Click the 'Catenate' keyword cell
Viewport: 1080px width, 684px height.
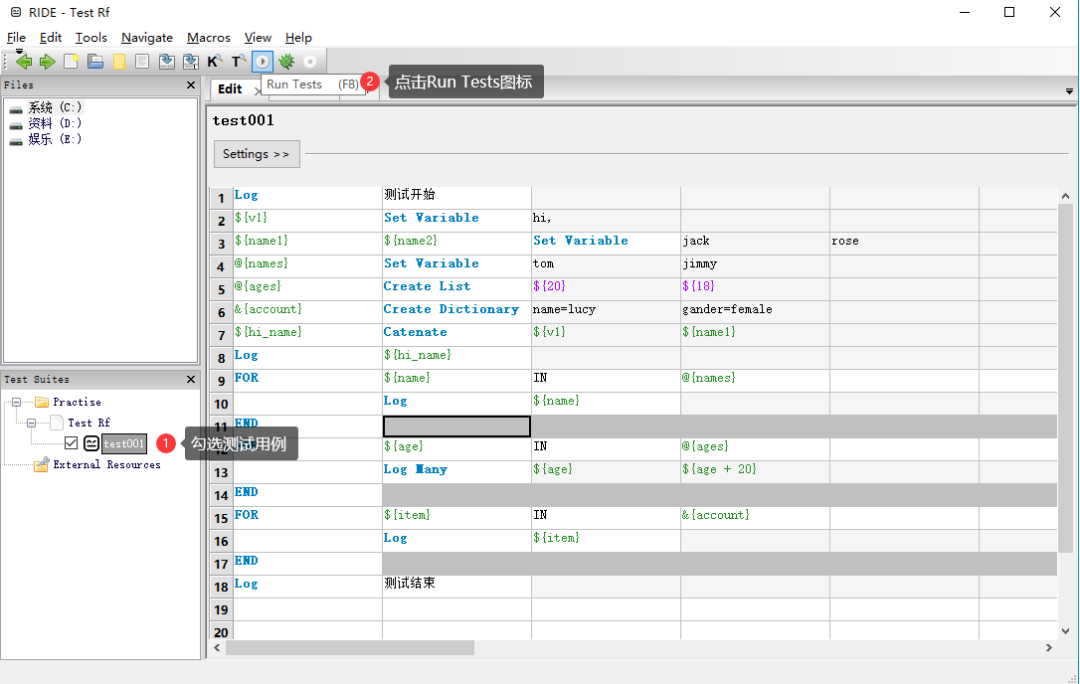[457, 335]
